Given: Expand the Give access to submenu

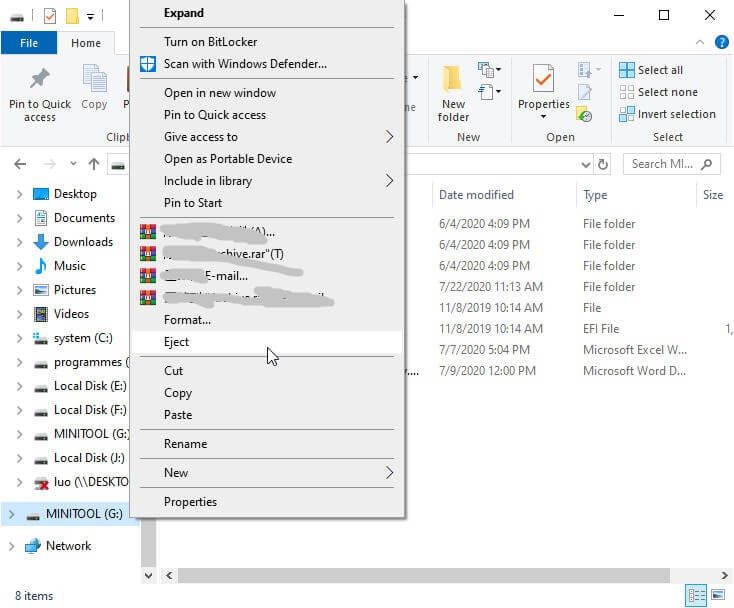Looking at the screenshot, I should point(266,137).
